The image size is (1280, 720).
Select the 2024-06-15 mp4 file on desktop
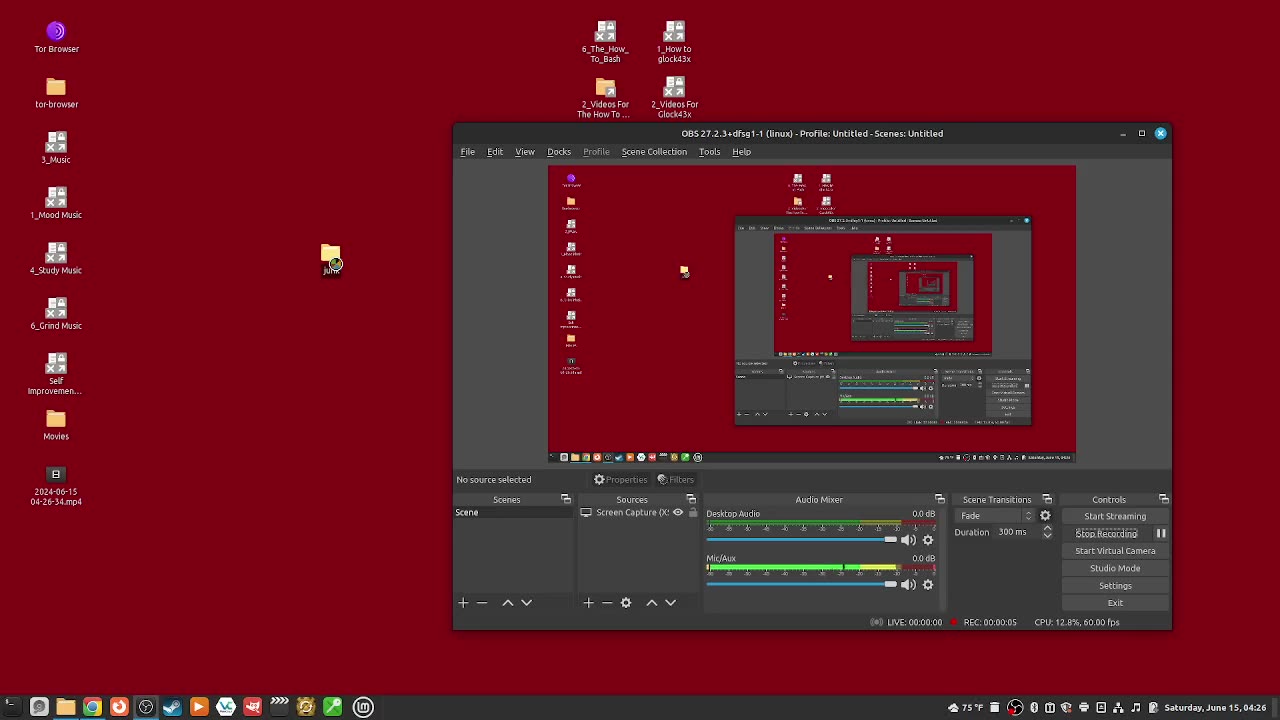(x=56, y=486)
